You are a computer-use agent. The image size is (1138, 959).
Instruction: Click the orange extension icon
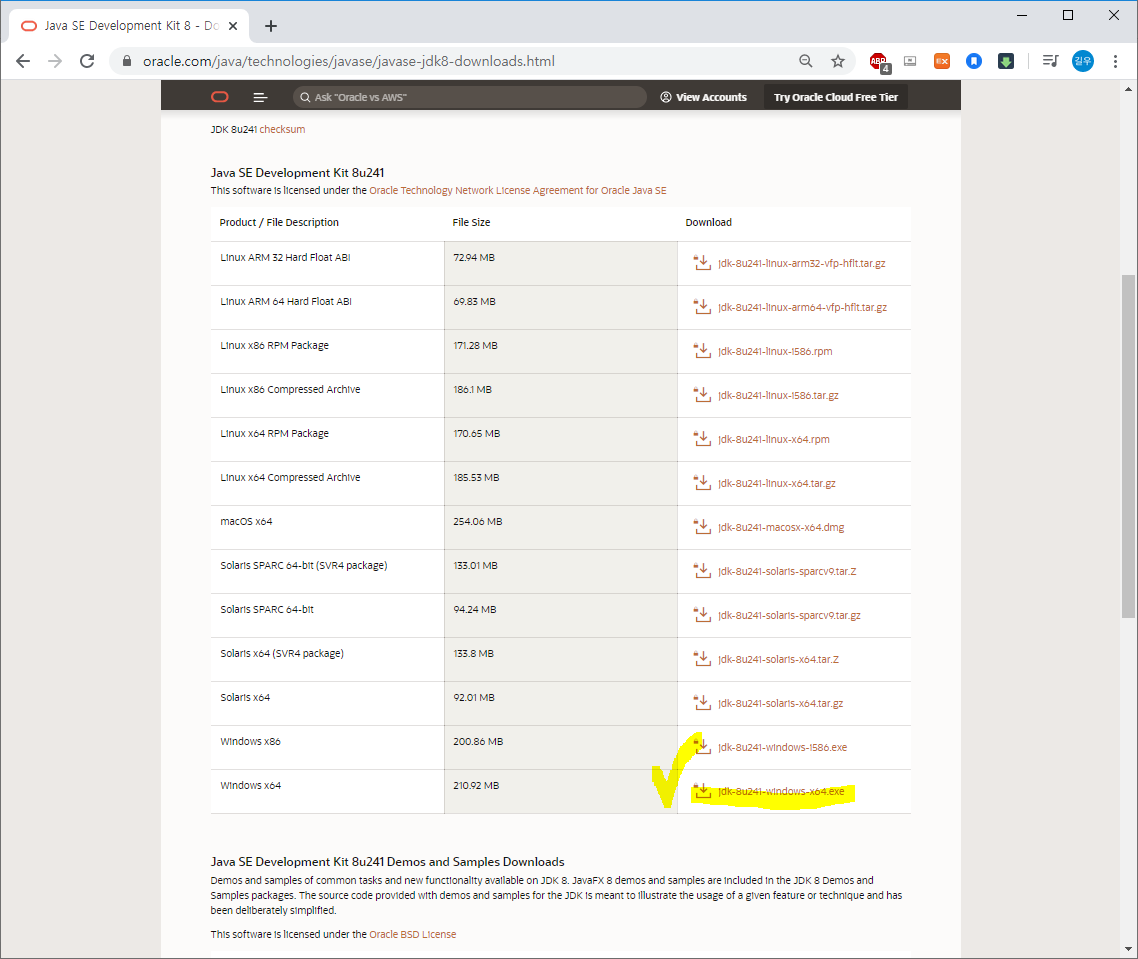click(x=942, y=61)
